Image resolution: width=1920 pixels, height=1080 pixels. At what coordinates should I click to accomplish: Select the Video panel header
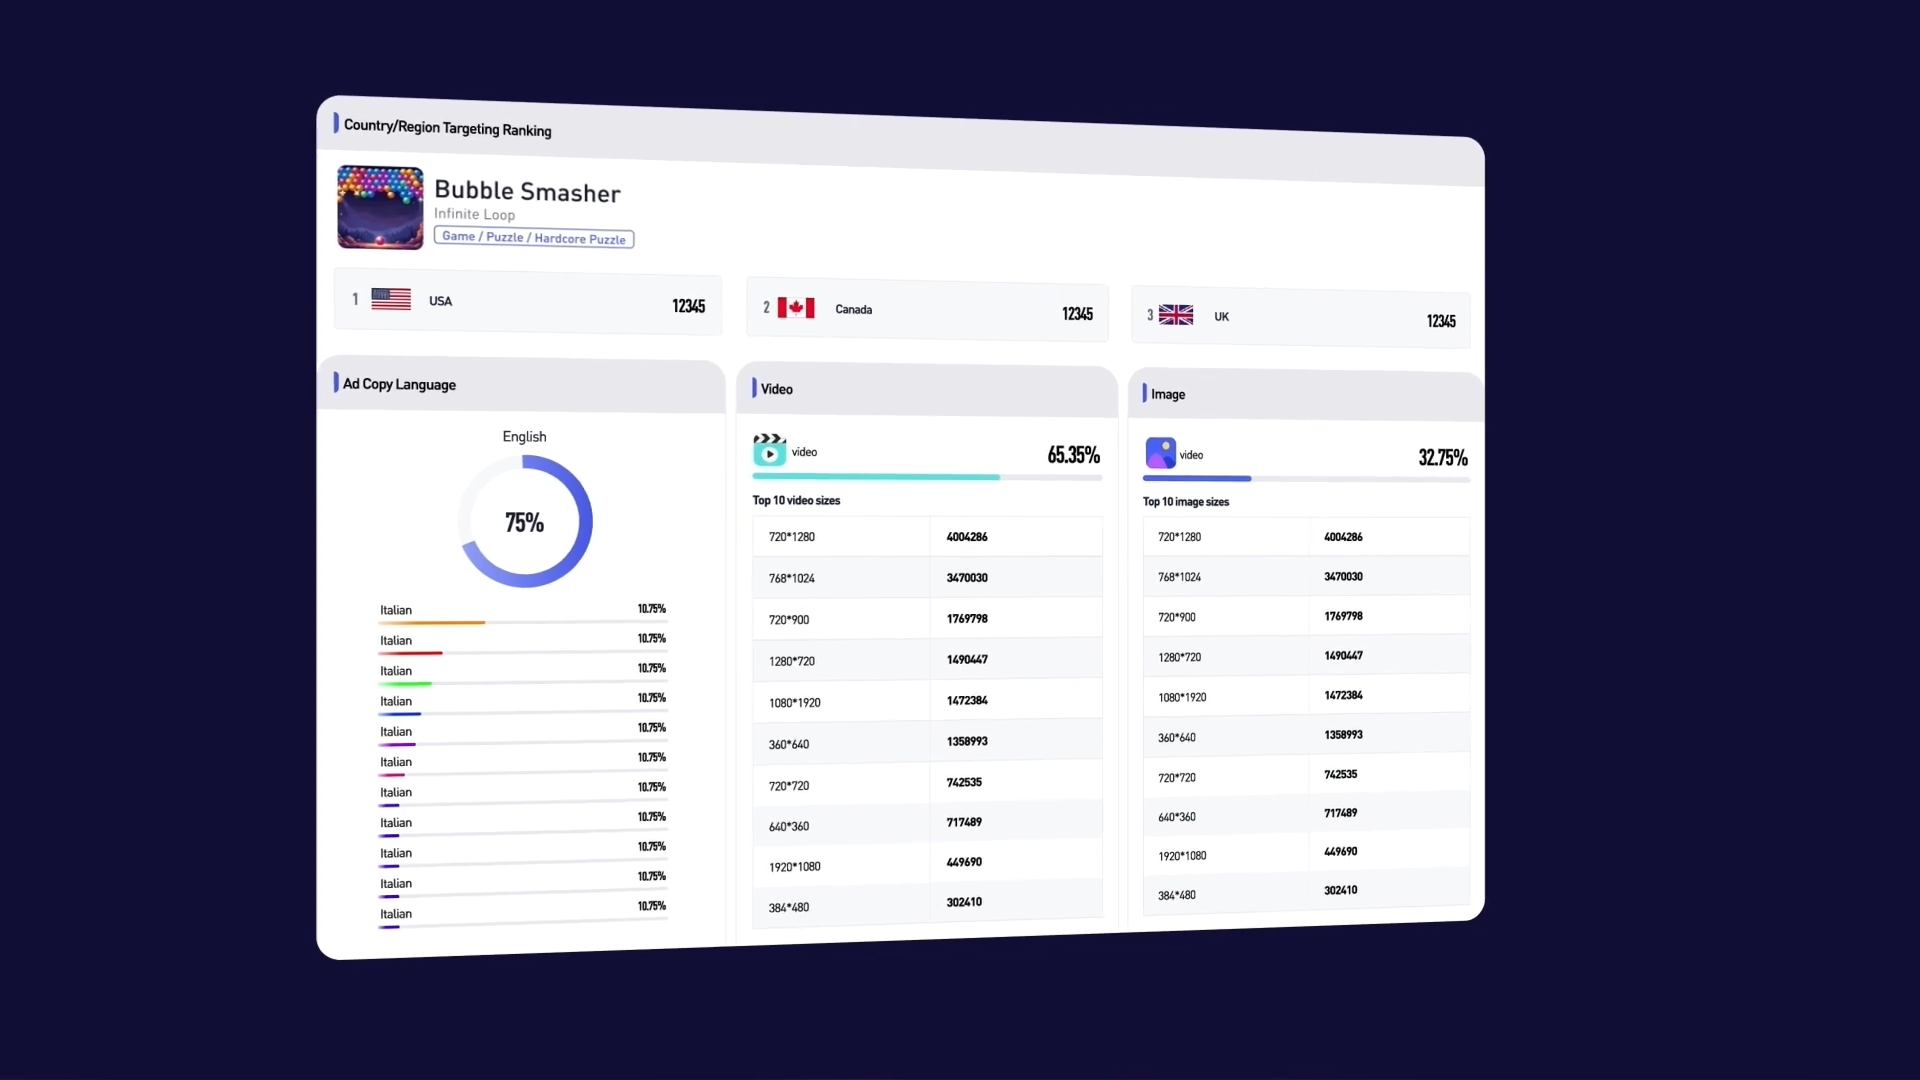(x=776, y=389)
